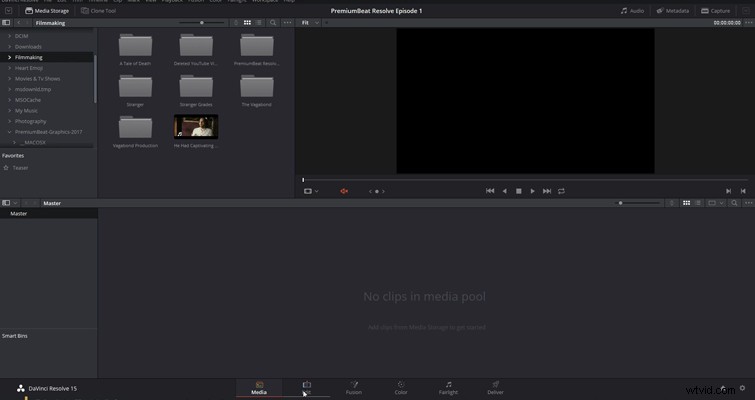755x400 pixels.
Task: Select the My Music folder row
Action: (x=47, y=111)
